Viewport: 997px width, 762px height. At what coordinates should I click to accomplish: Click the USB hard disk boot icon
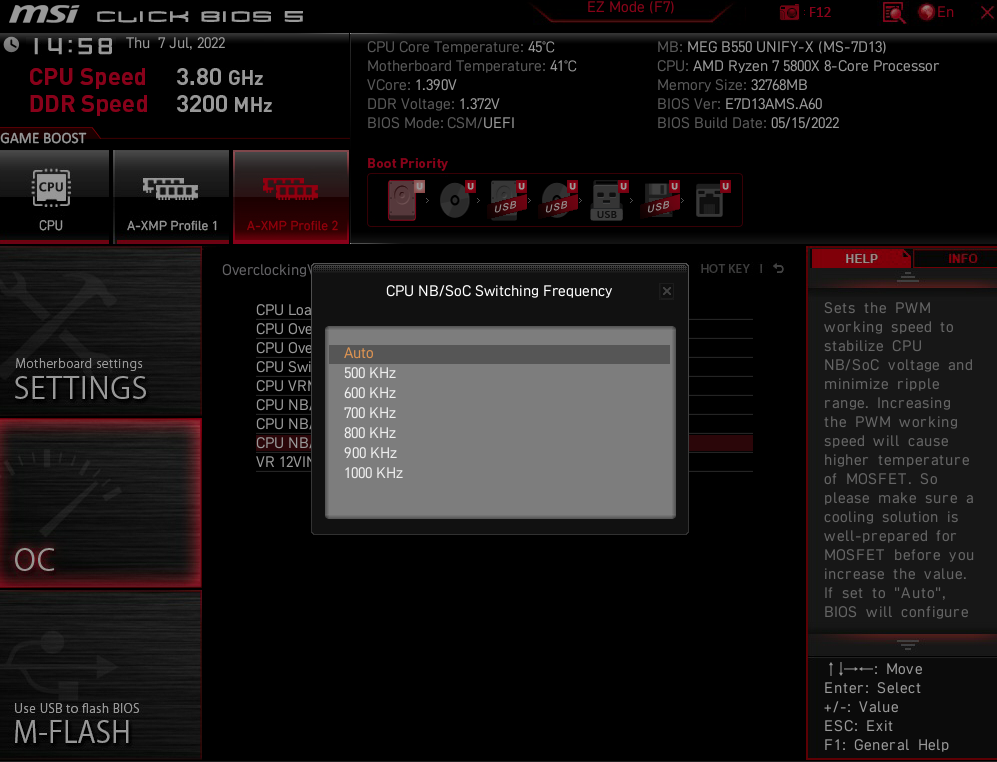(x=507, y=200)
